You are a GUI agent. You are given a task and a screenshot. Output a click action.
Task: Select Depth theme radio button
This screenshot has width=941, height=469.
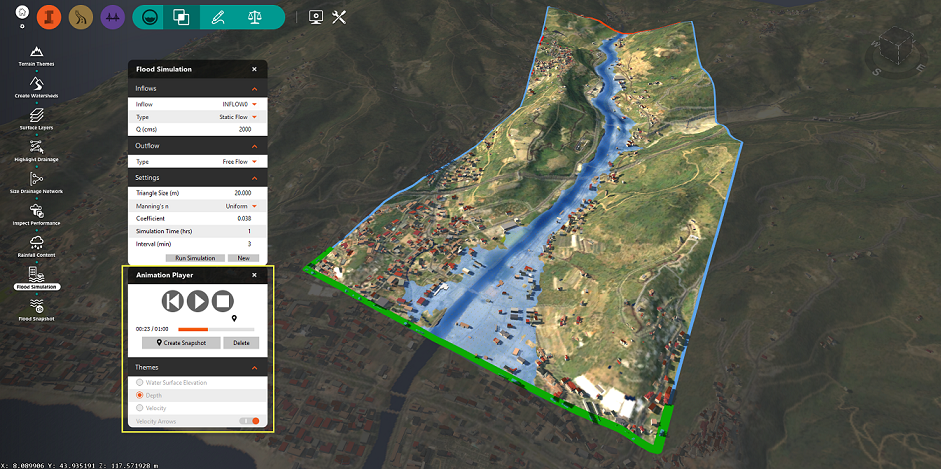140,395
